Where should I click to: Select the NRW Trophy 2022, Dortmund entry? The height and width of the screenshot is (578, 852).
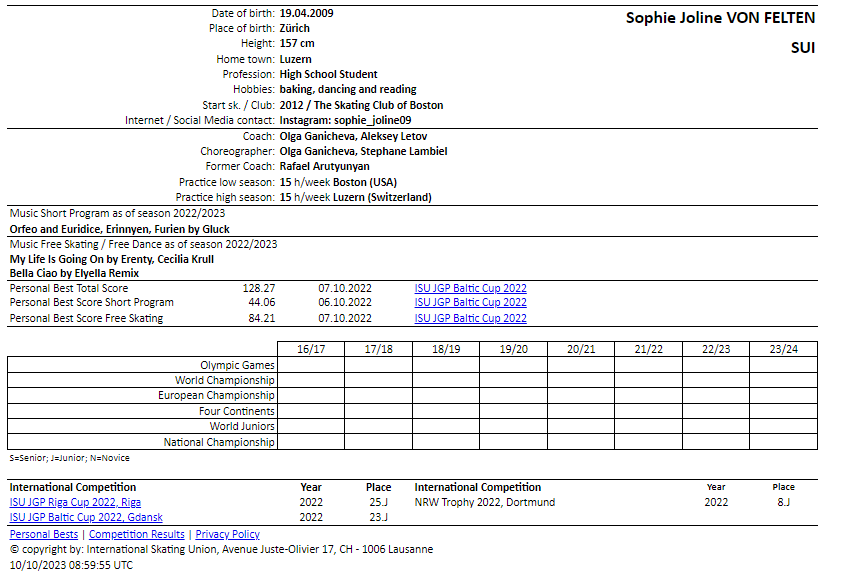coord(484,502)
